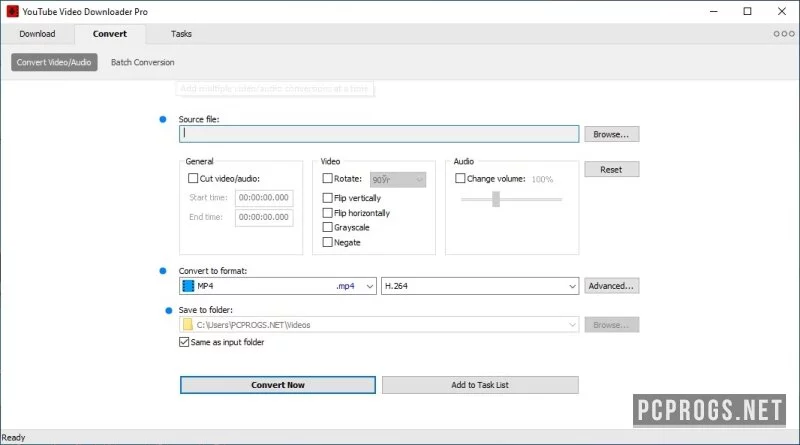Click the red app icon in title bar
Image resolution: width=800 pixels, height=445 pixels.
tap(12, 11)
